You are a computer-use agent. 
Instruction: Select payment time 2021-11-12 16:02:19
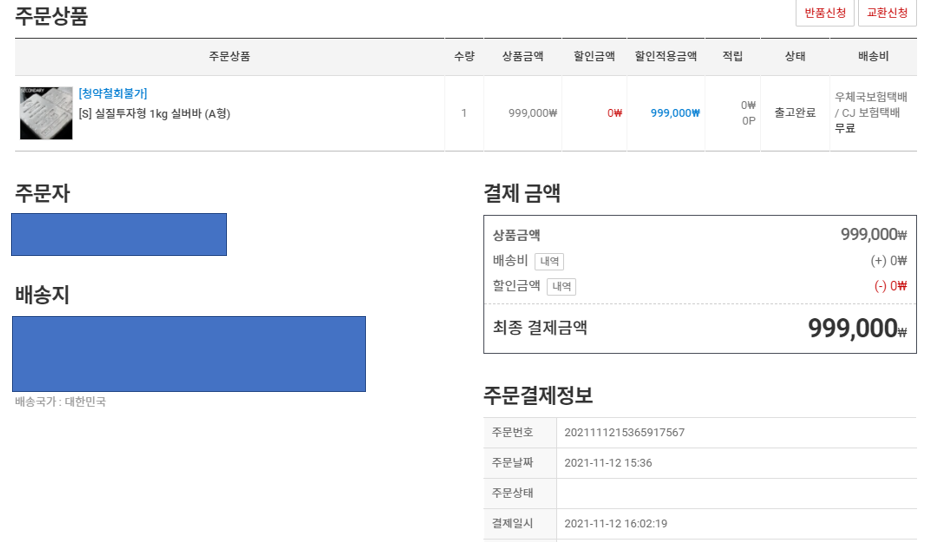616,524
